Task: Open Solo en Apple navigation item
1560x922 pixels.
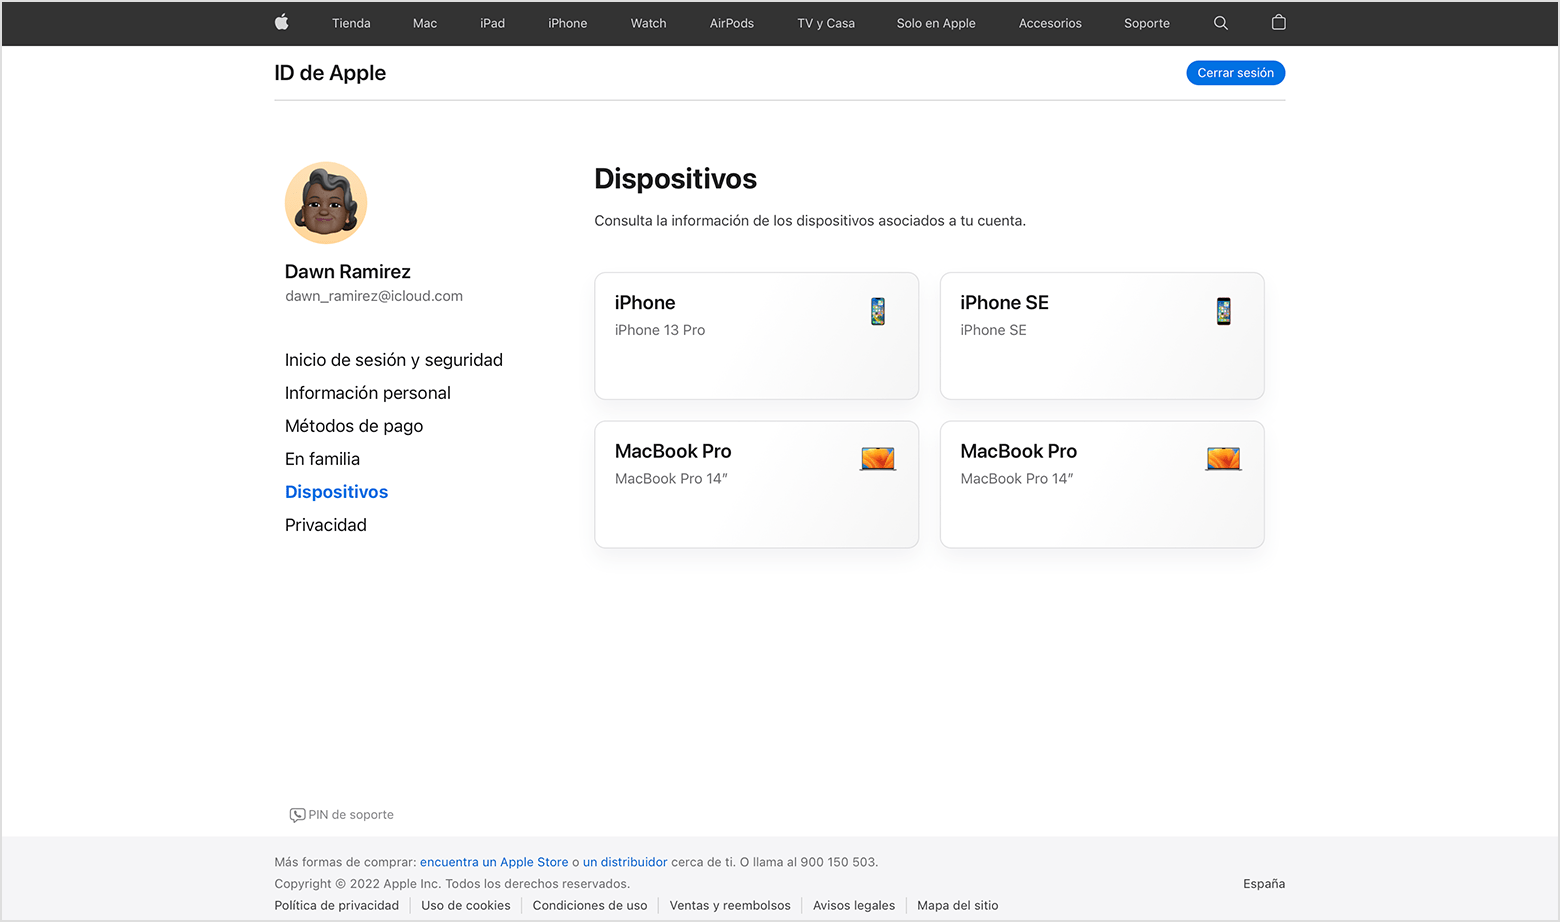Action: pyautogui.click(x=936, y=23)
